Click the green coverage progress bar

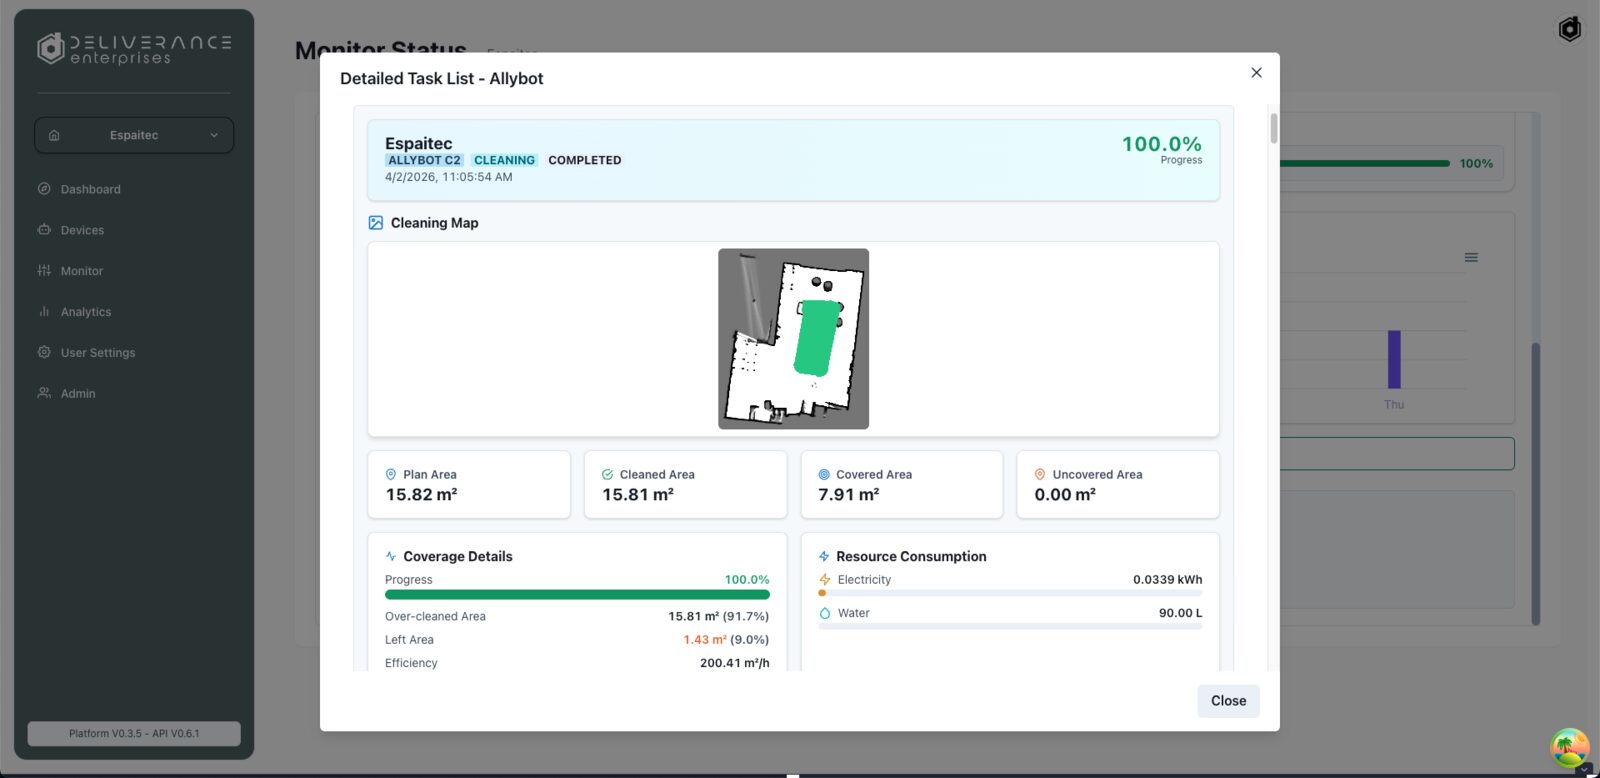click(x=577, y=595)
